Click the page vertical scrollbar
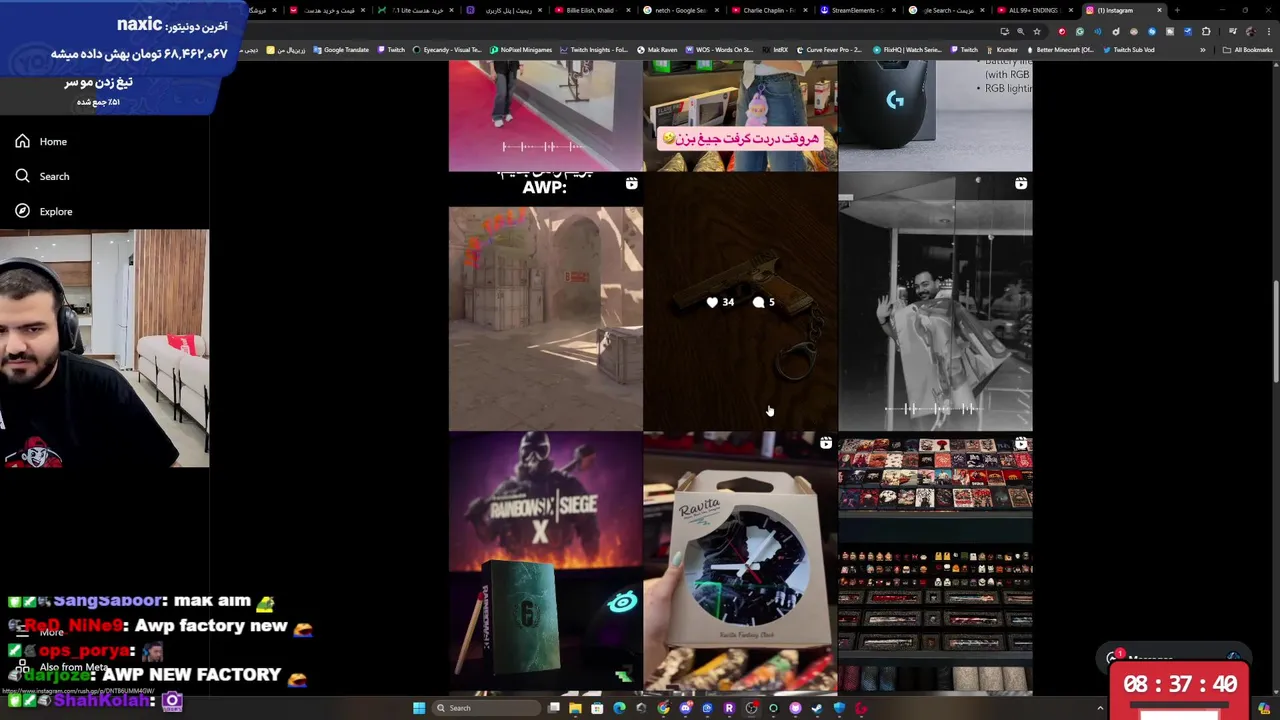Viewport: 1280px width, 720px height. pos(1275,330)
